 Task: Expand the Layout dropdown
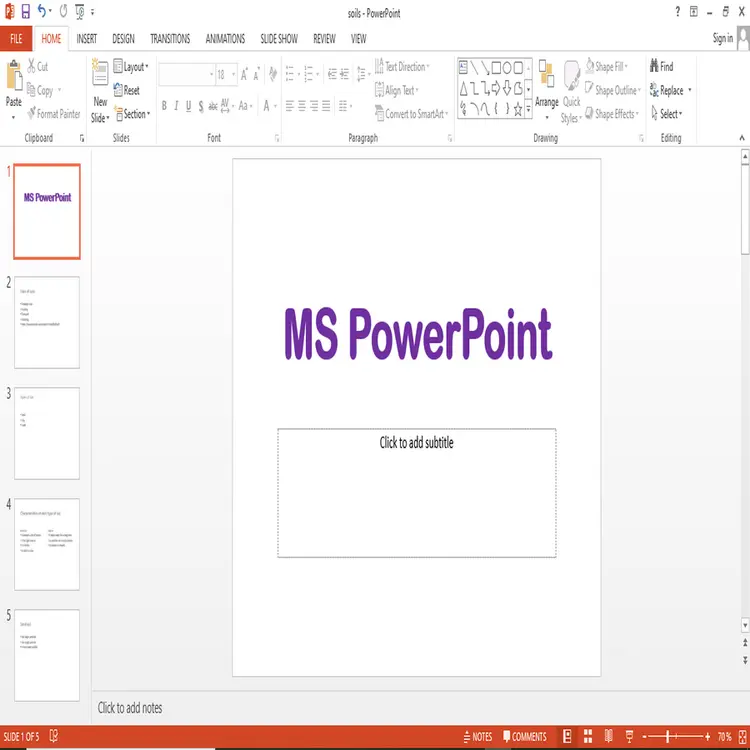point(134,67)
